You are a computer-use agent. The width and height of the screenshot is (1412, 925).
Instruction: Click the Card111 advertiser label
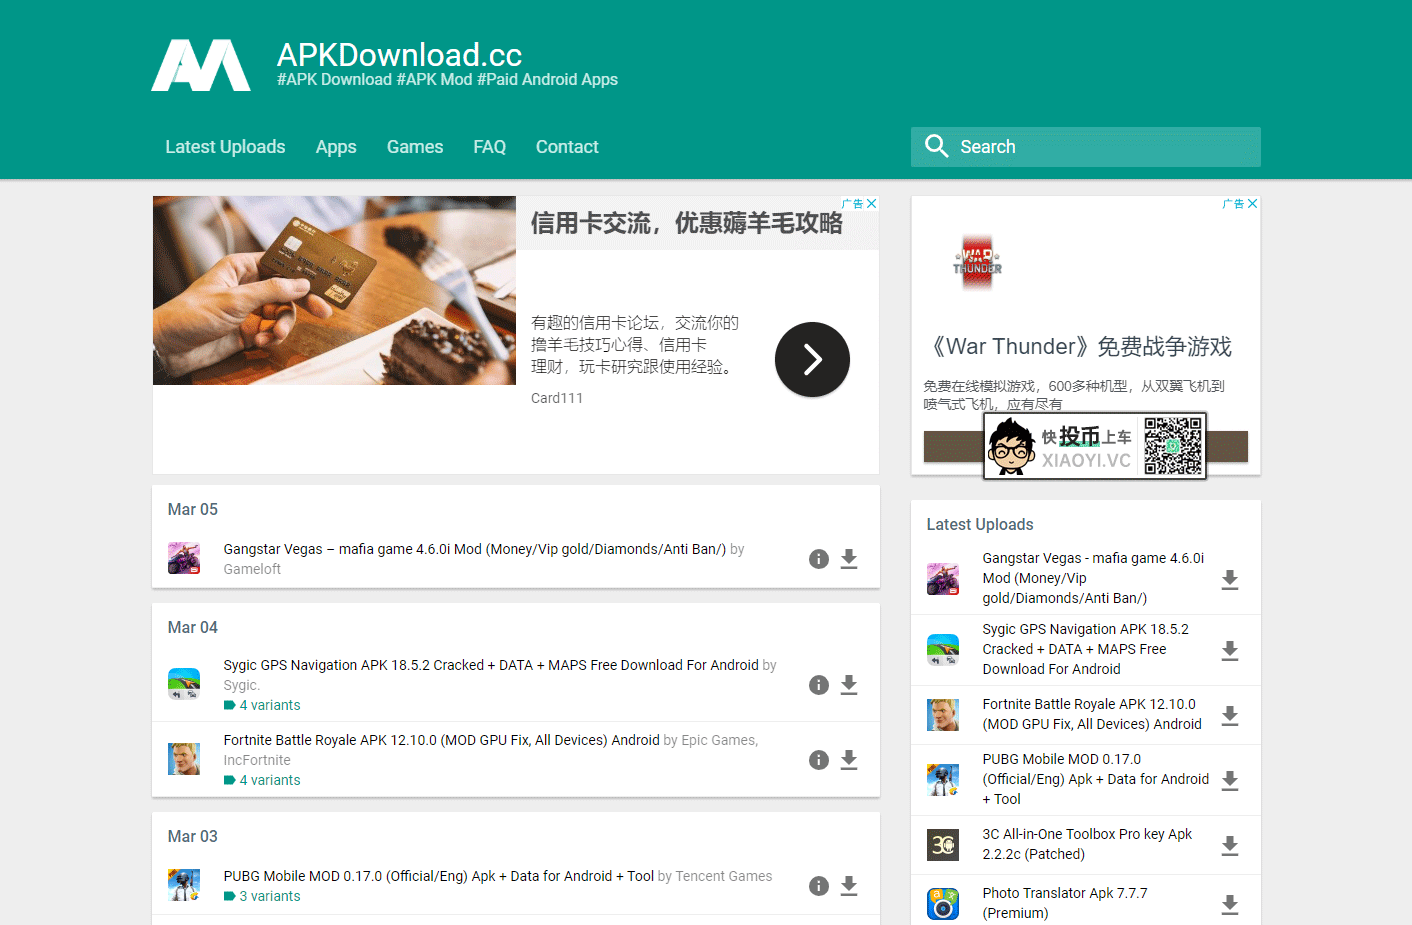click(x=557, y=398)
